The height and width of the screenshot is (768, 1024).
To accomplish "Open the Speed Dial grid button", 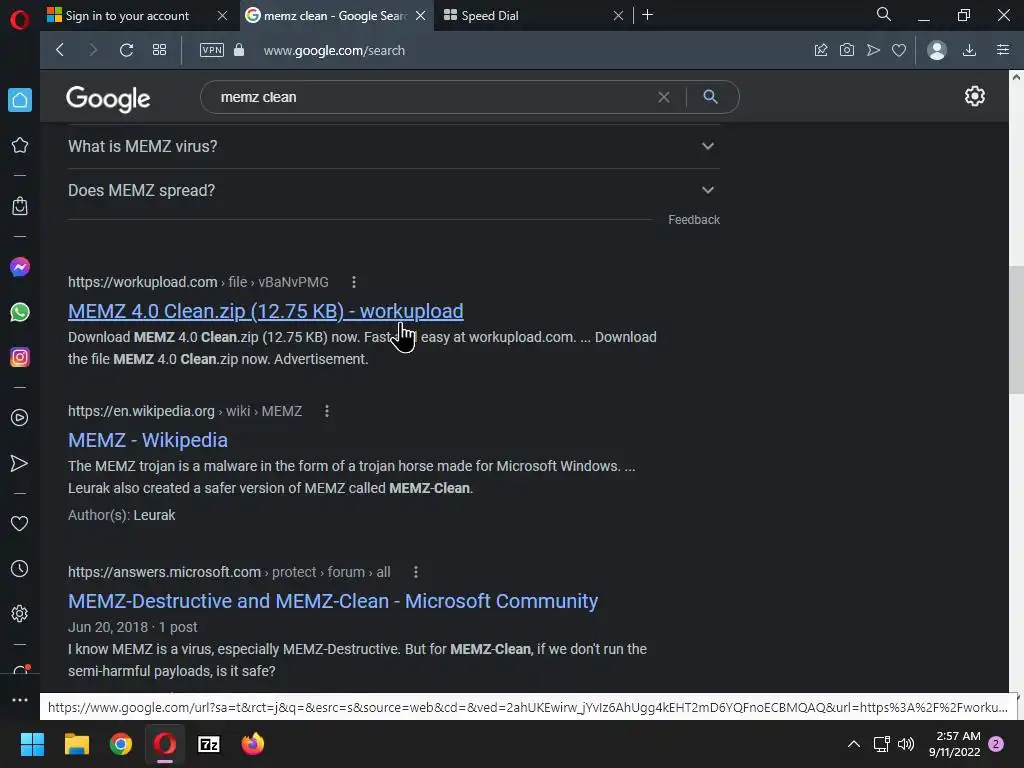I will coord(159,50).
